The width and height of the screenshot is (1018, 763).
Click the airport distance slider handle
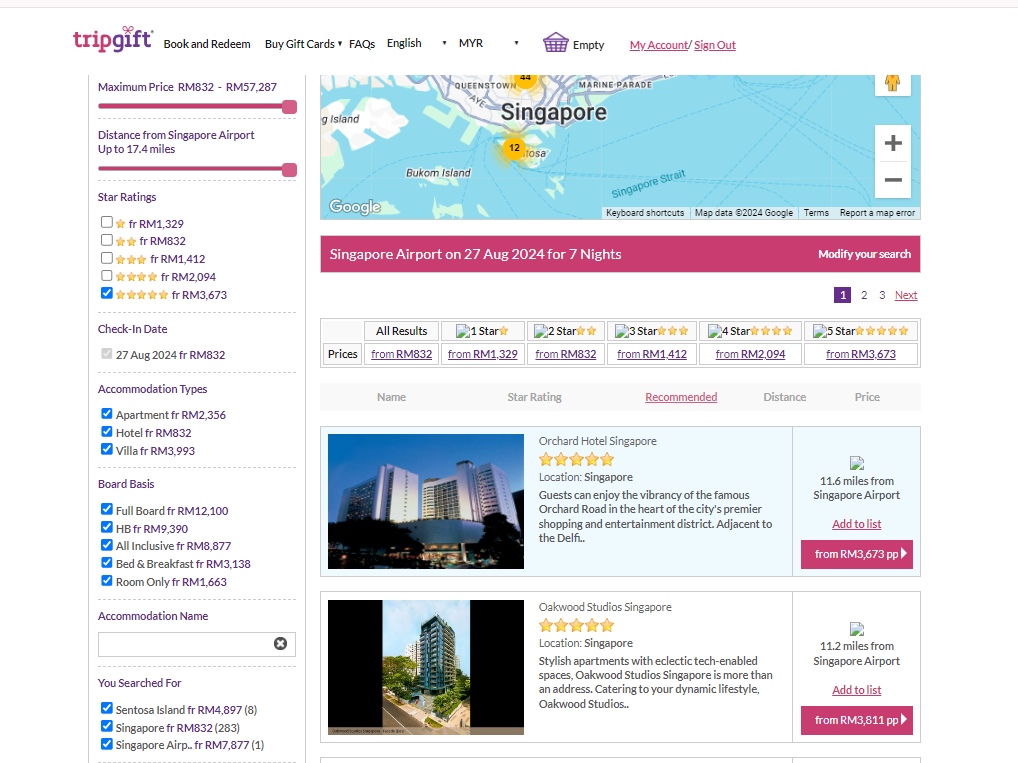pyautogui.click(x=290, y=169)
